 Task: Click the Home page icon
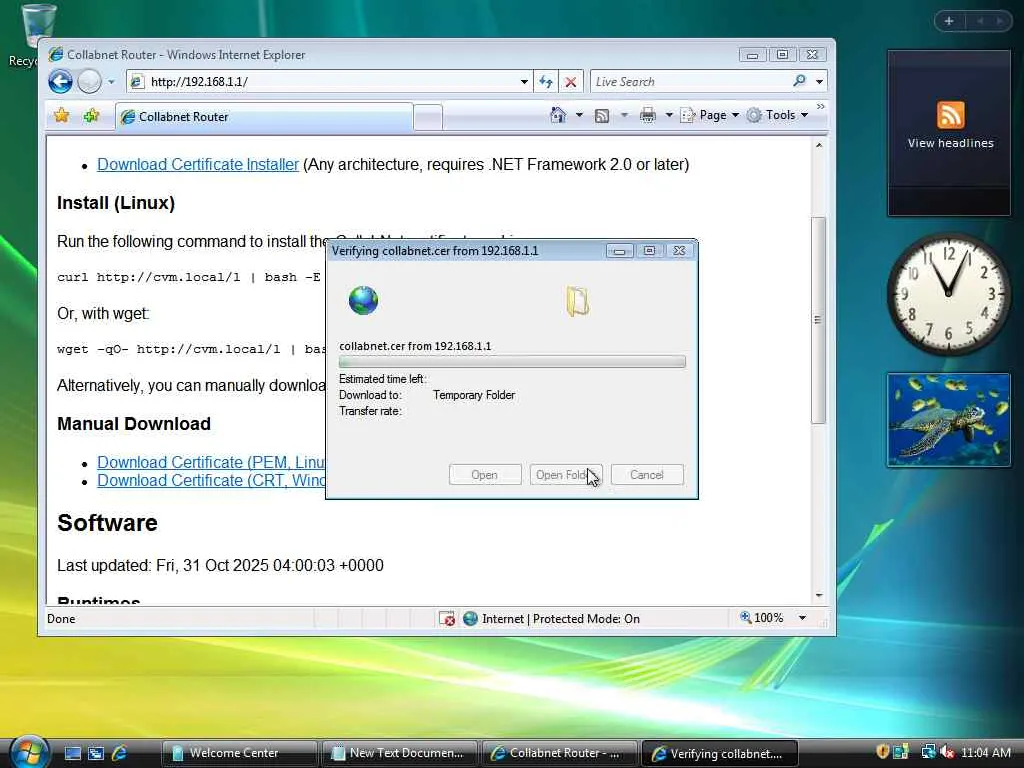pos(558,116)
